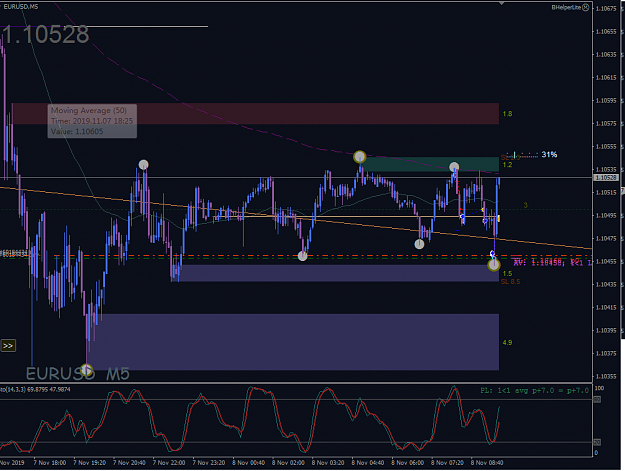Viewport: 625px width, 471px height.
Task: Select the green zone labeled 1.2
Action: tap(432, 164)
